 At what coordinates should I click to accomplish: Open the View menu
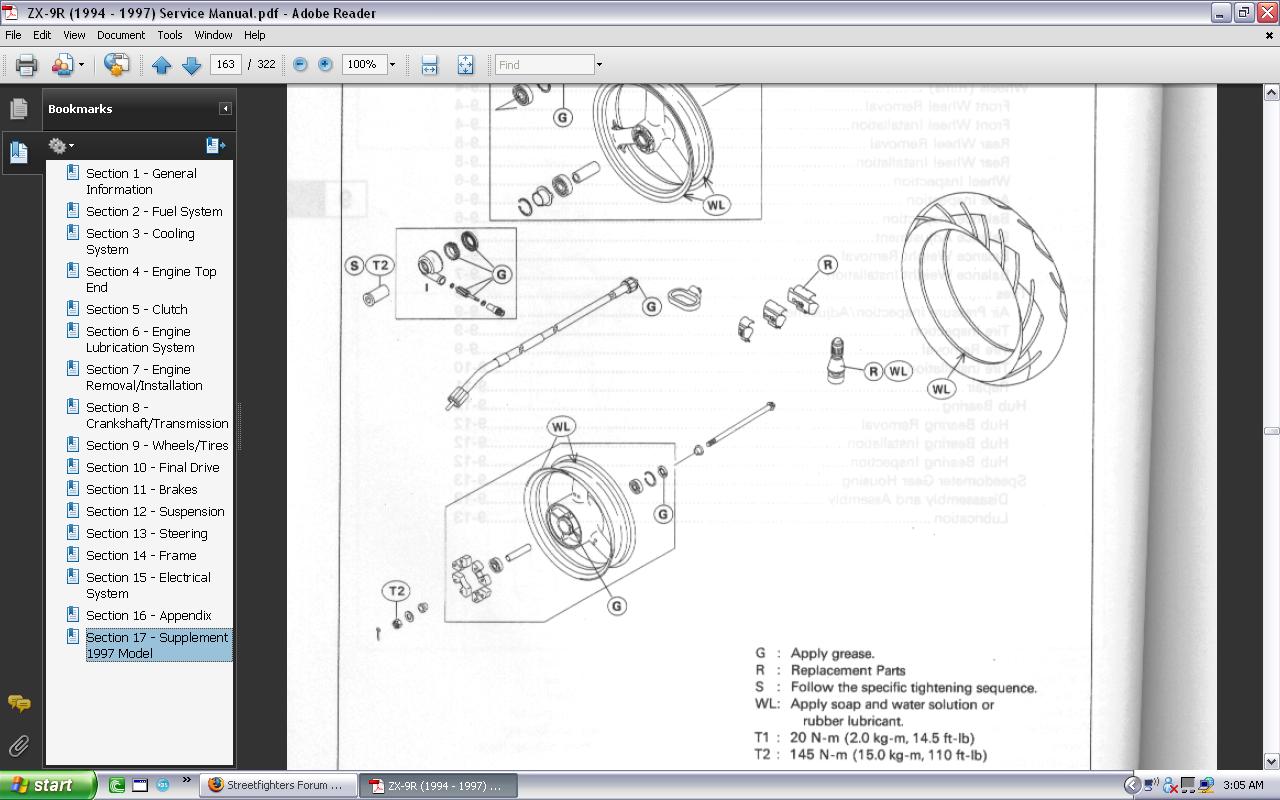click(74, 35)
